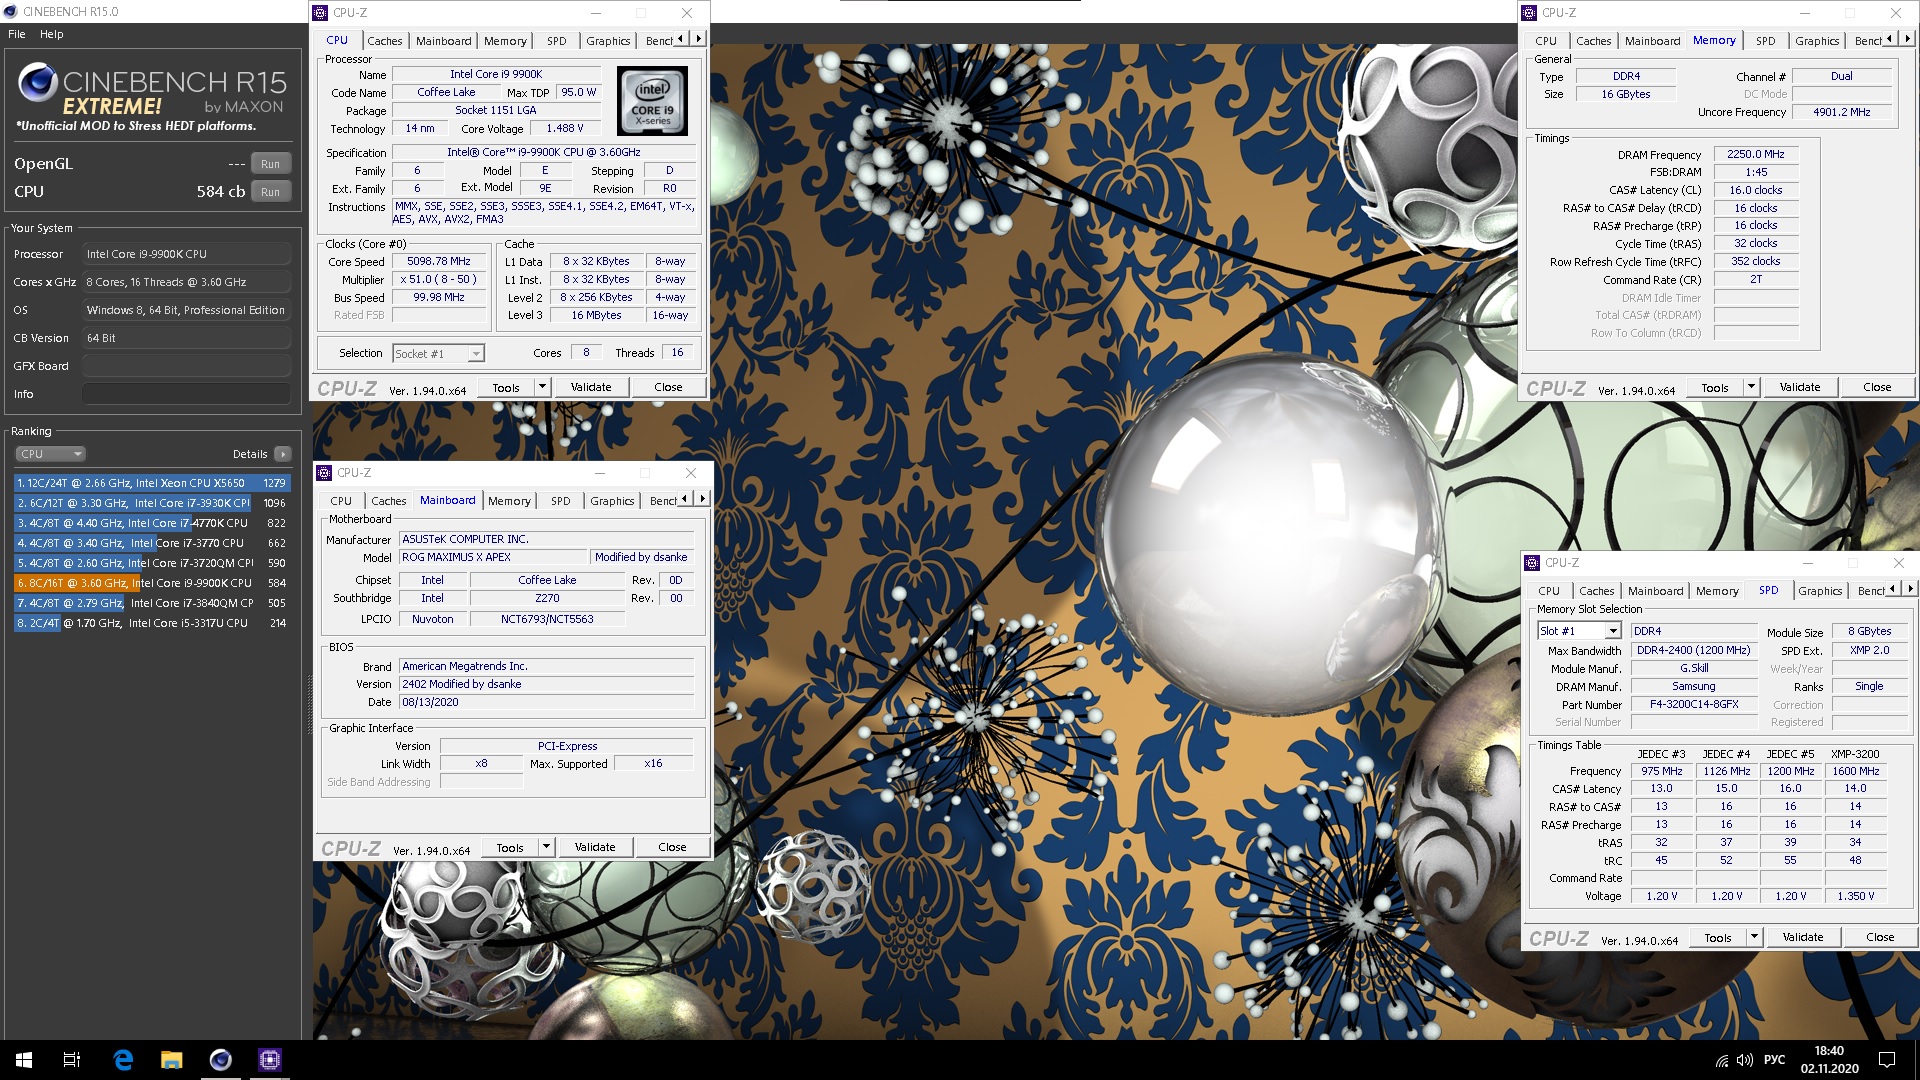Click the icon in the top CPU tab window's title bar
Image resolution: width=1920 pixels, height=1080 pixels.
click(x=321, y=13)
